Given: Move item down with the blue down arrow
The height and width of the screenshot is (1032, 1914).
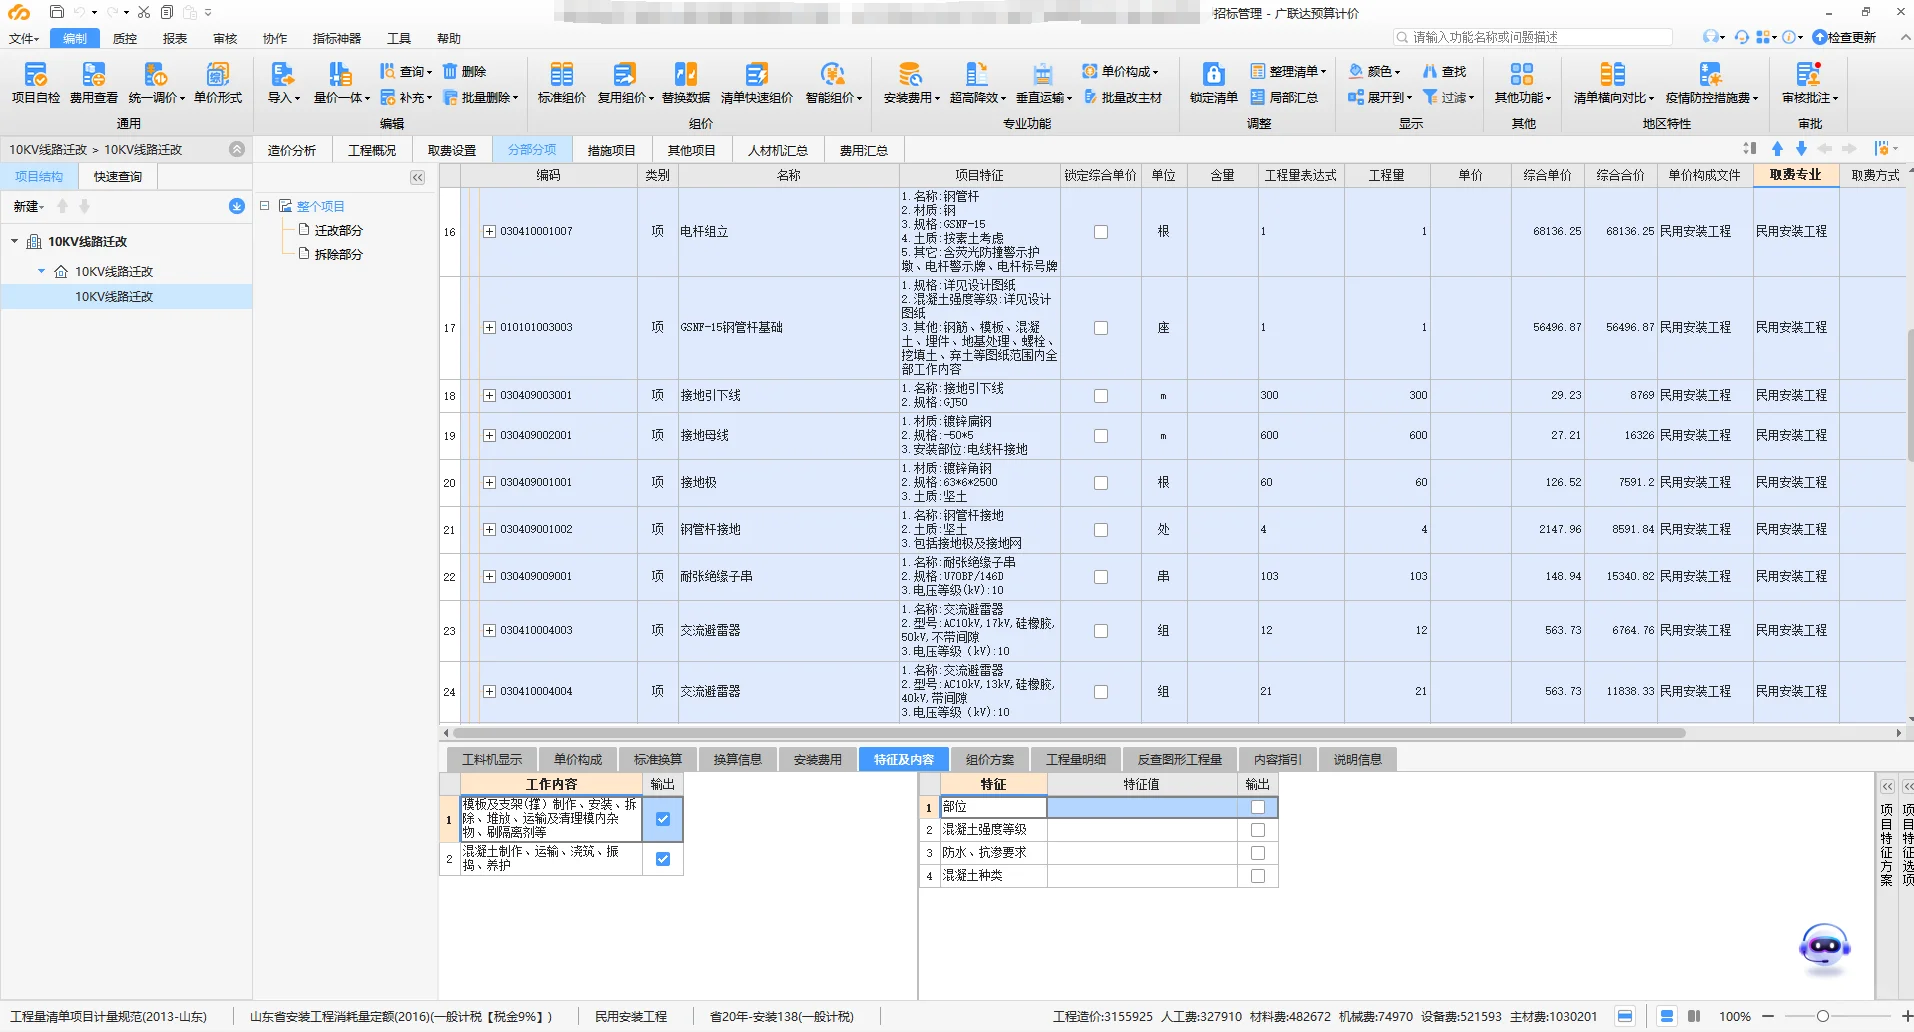Looking at the screenshot, I should point(1801,149).
